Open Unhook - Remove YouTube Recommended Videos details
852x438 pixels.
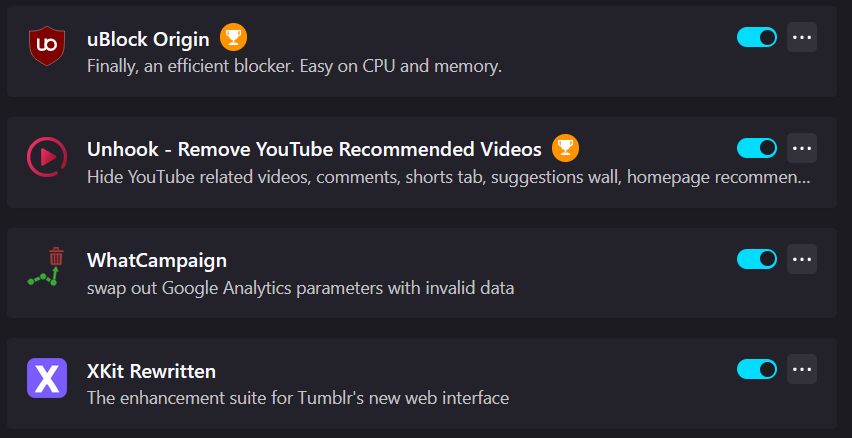(314, 149)
